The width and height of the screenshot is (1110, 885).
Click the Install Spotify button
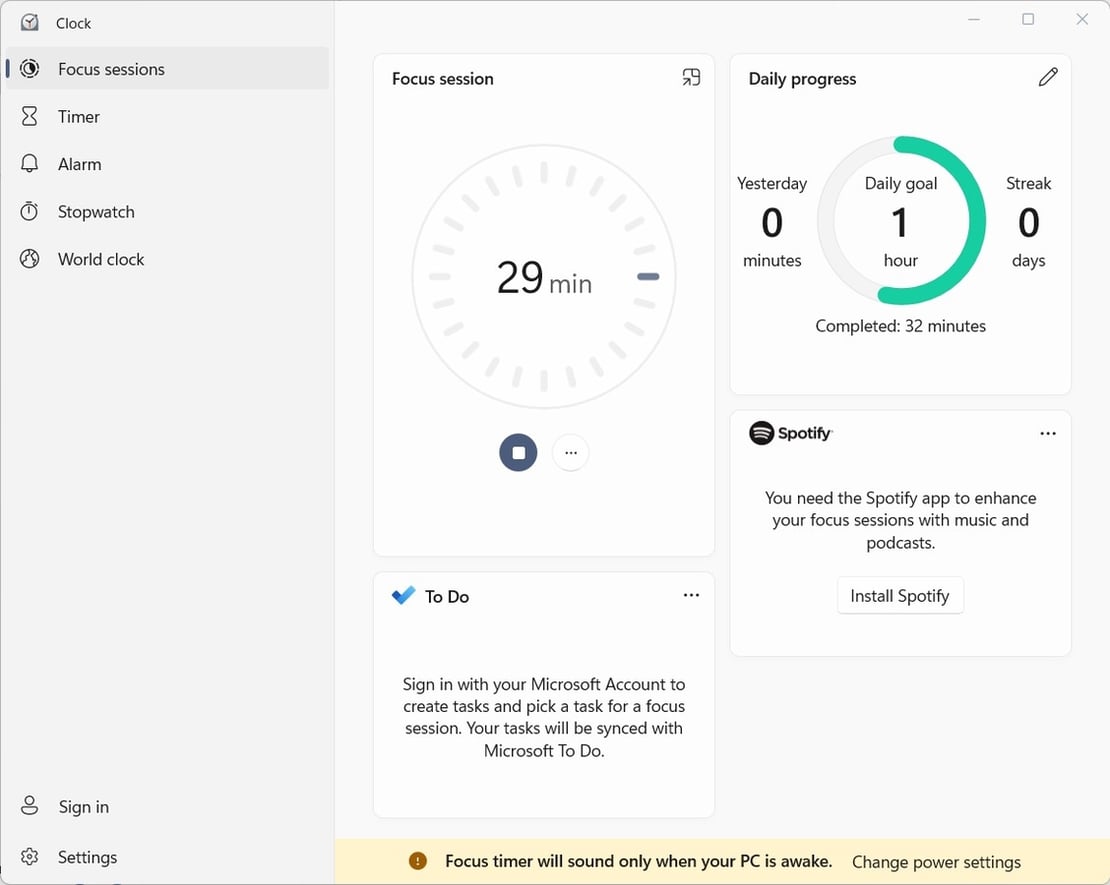point(900,595)
